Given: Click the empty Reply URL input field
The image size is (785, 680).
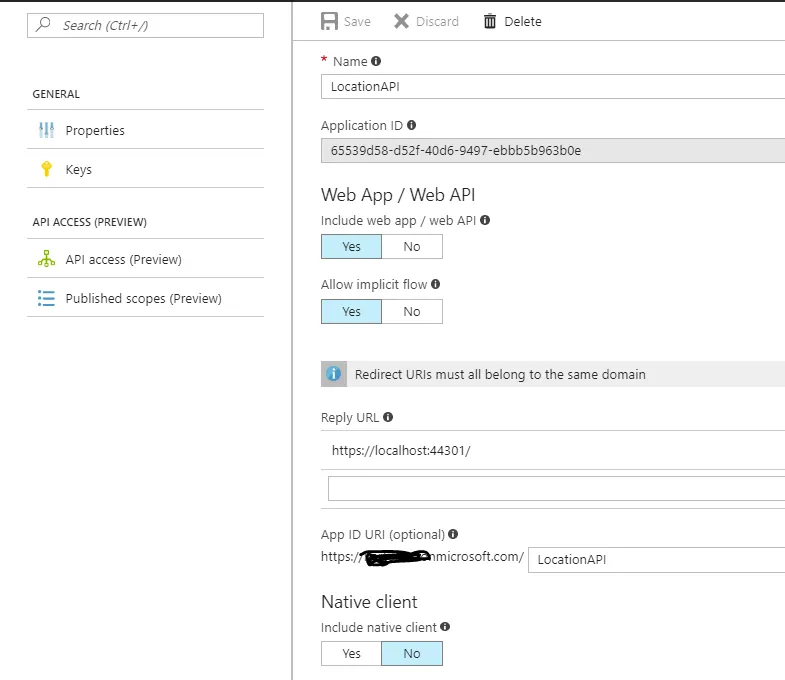Looking at the screenshot, I should pyautogui.click(x=555, y=488).
